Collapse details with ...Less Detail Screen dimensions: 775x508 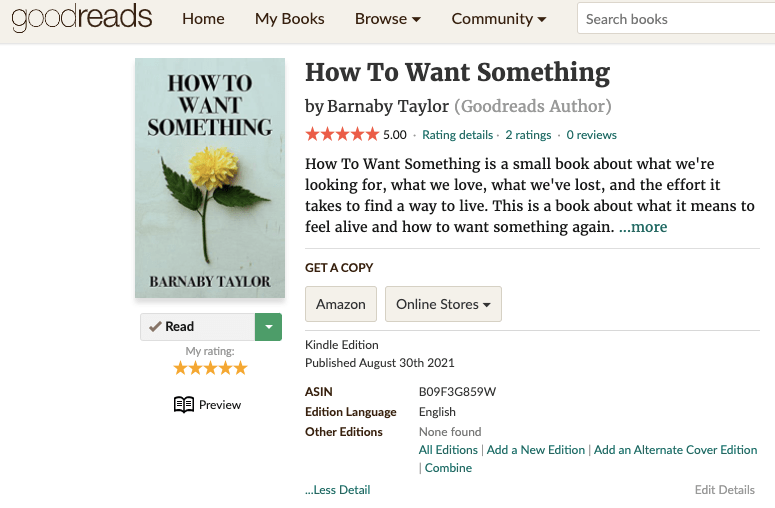coord(337,490)
